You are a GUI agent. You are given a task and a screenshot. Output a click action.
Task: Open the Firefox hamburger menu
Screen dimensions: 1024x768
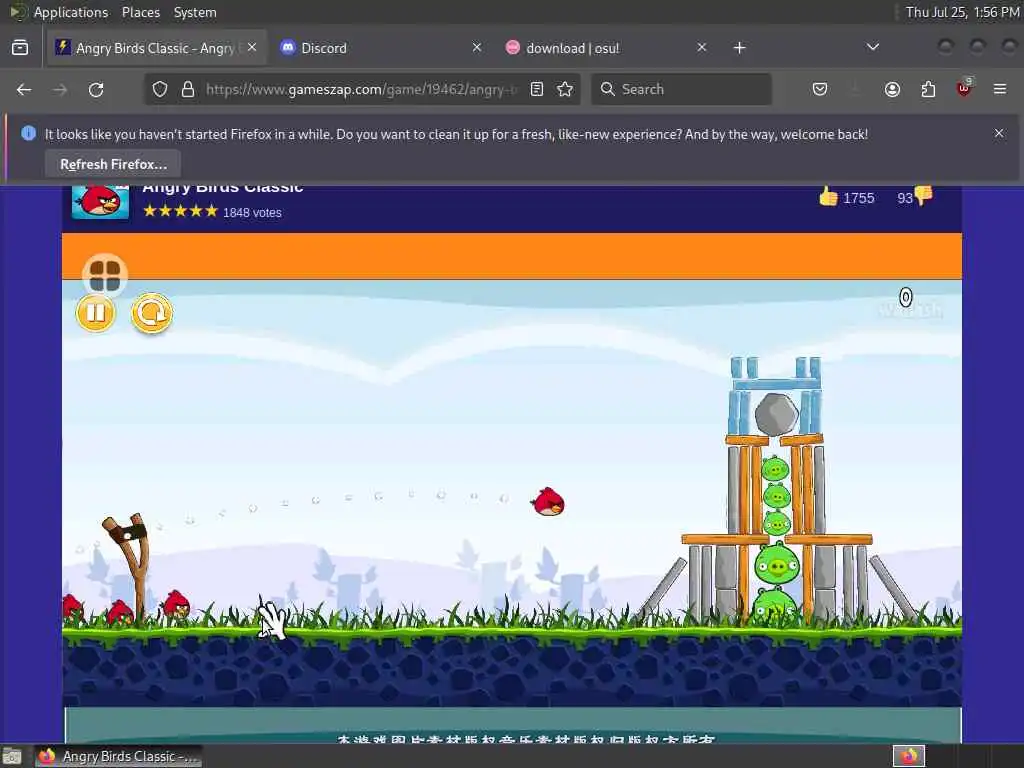1000,89
